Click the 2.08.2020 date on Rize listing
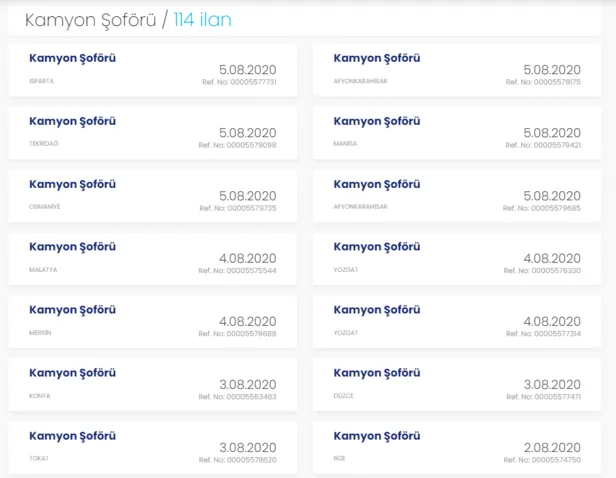 click(552, 447)
